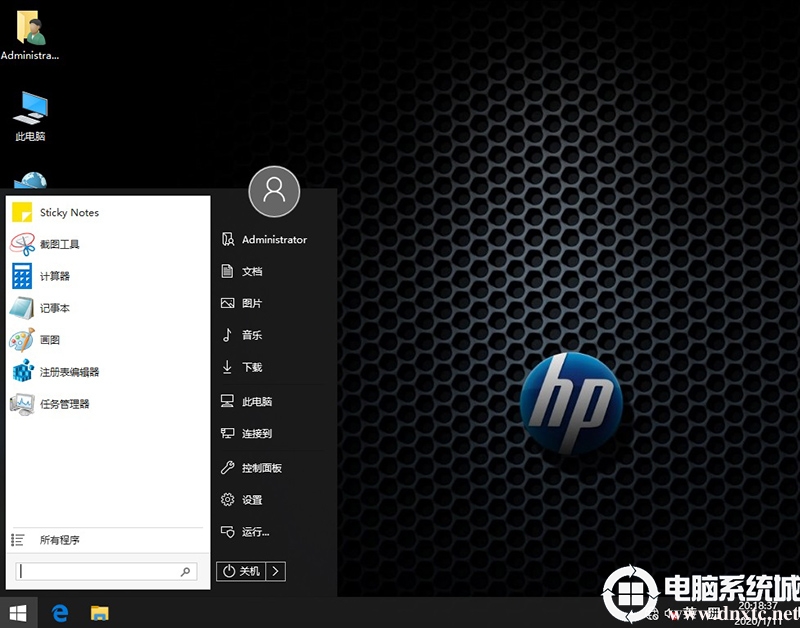Screen dimensions: 800x628
Task: Open the Calculator icon
Action: point(22,276)
